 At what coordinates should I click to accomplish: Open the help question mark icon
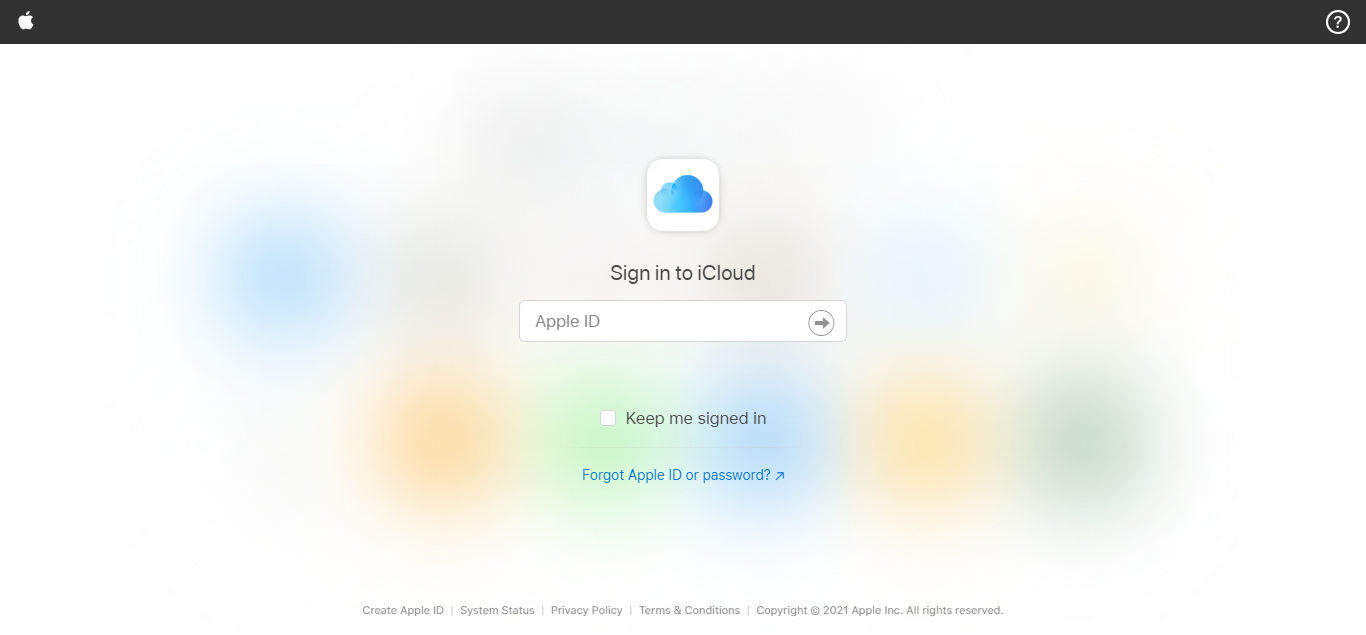point(1338,22)
